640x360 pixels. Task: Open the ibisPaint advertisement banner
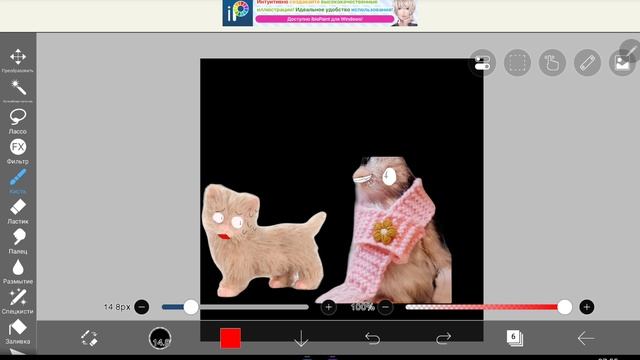[320, 13]
